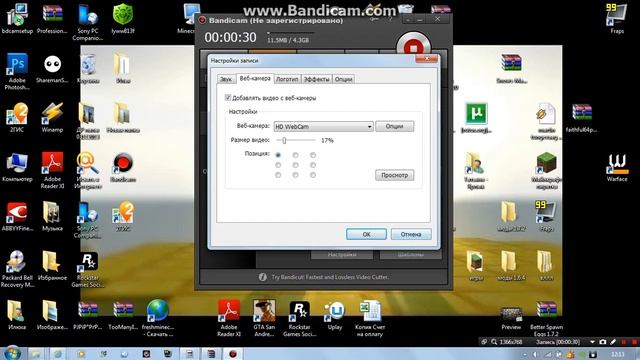Click Настройки button in Bandicam window
Screen dimensions: 640x360
click(342, 255)
